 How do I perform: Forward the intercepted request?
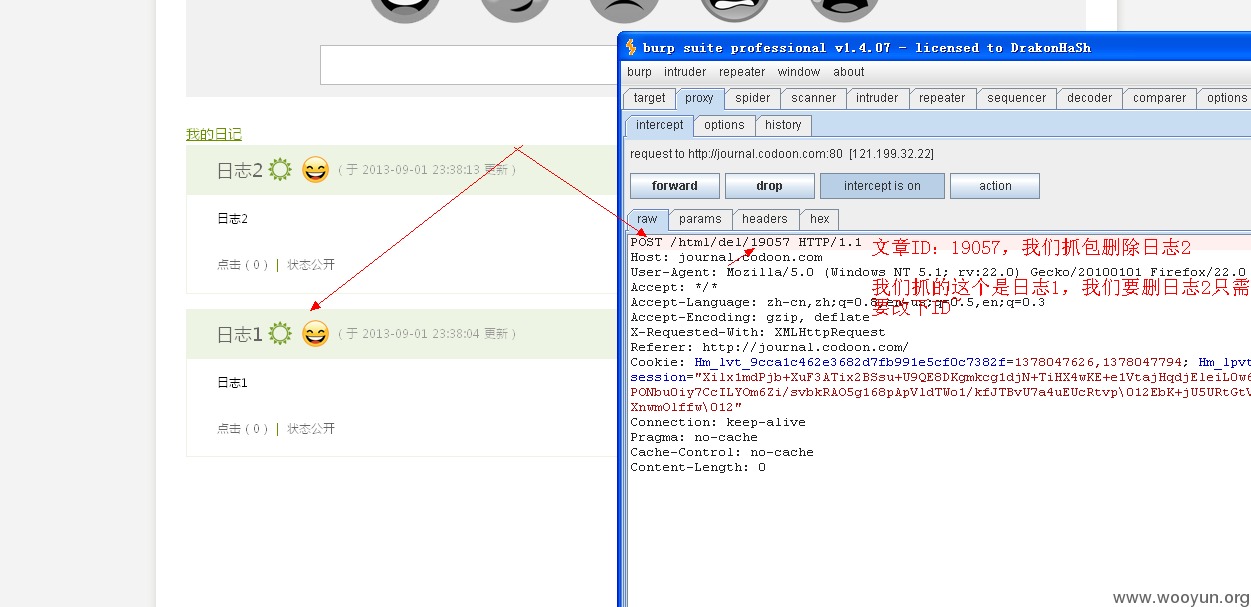pos(675,186)
